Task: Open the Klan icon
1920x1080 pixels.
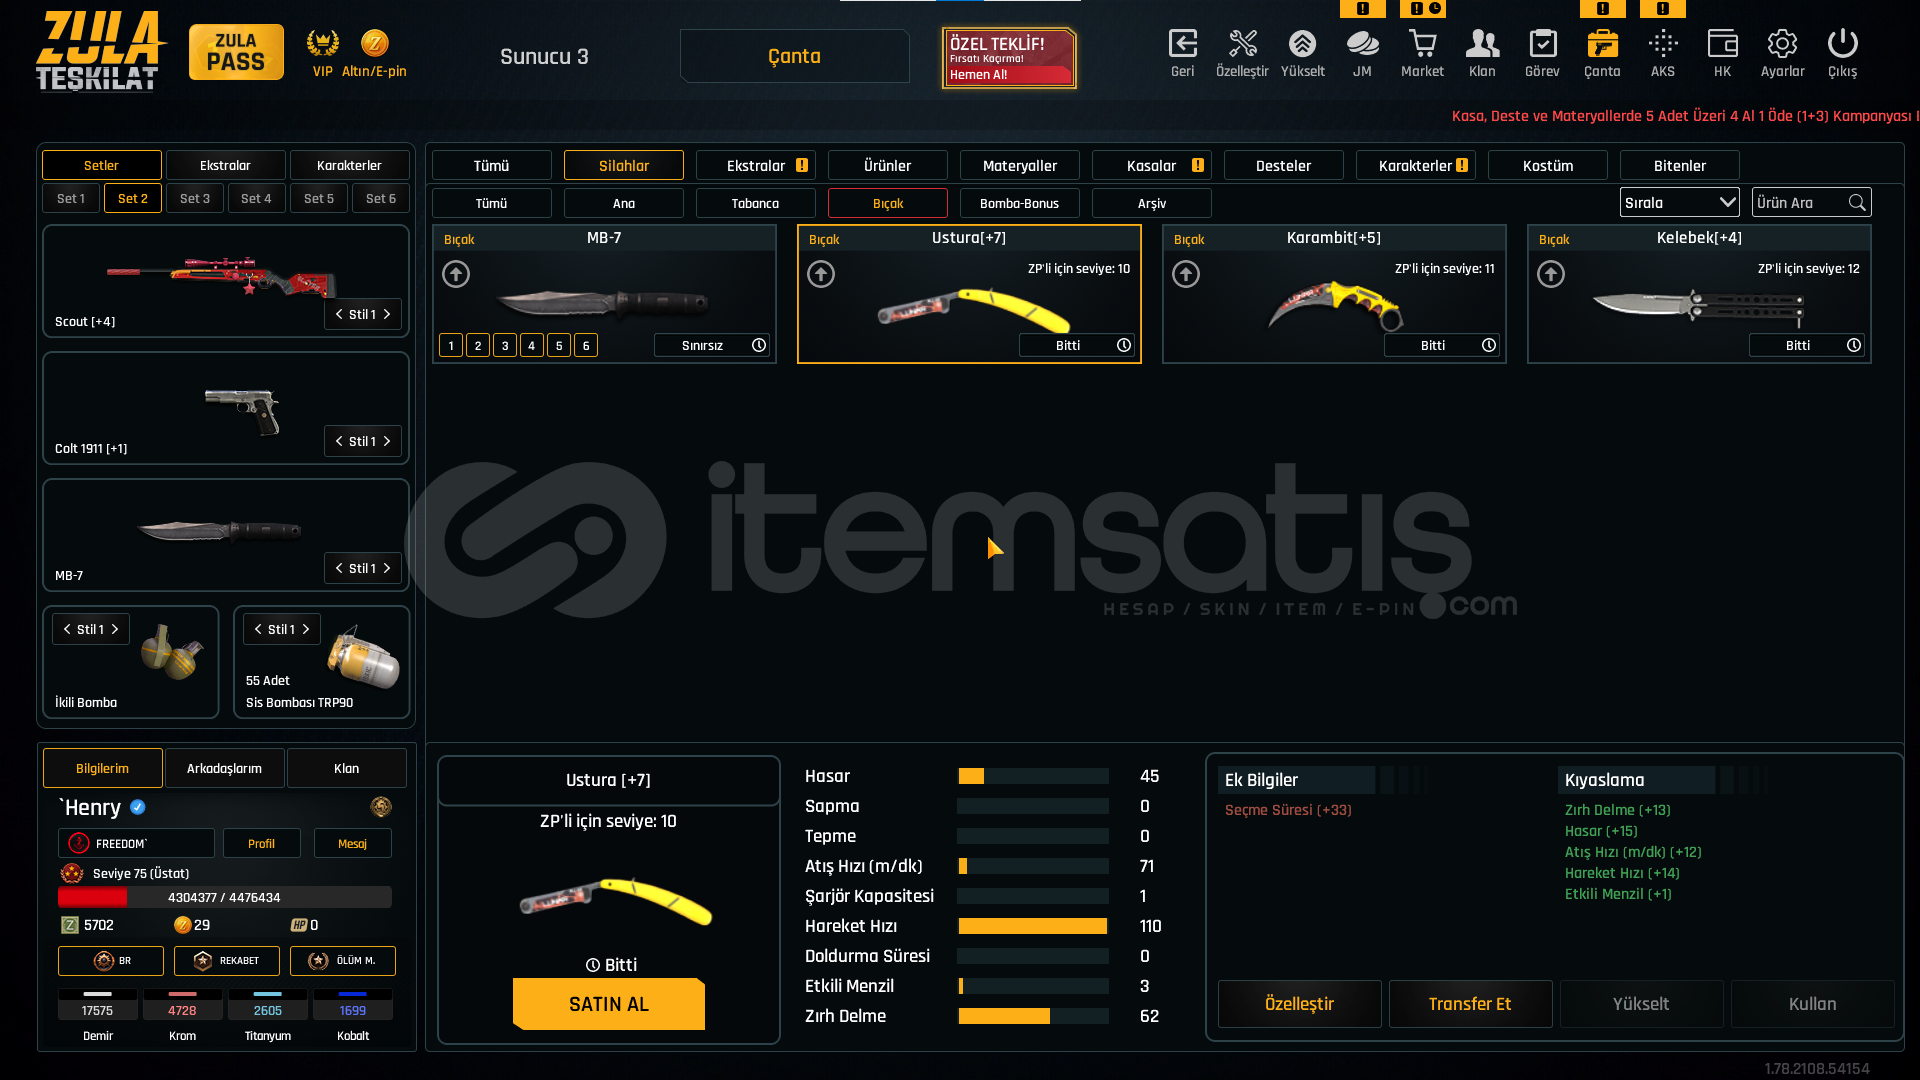Action: point(1482,44)
